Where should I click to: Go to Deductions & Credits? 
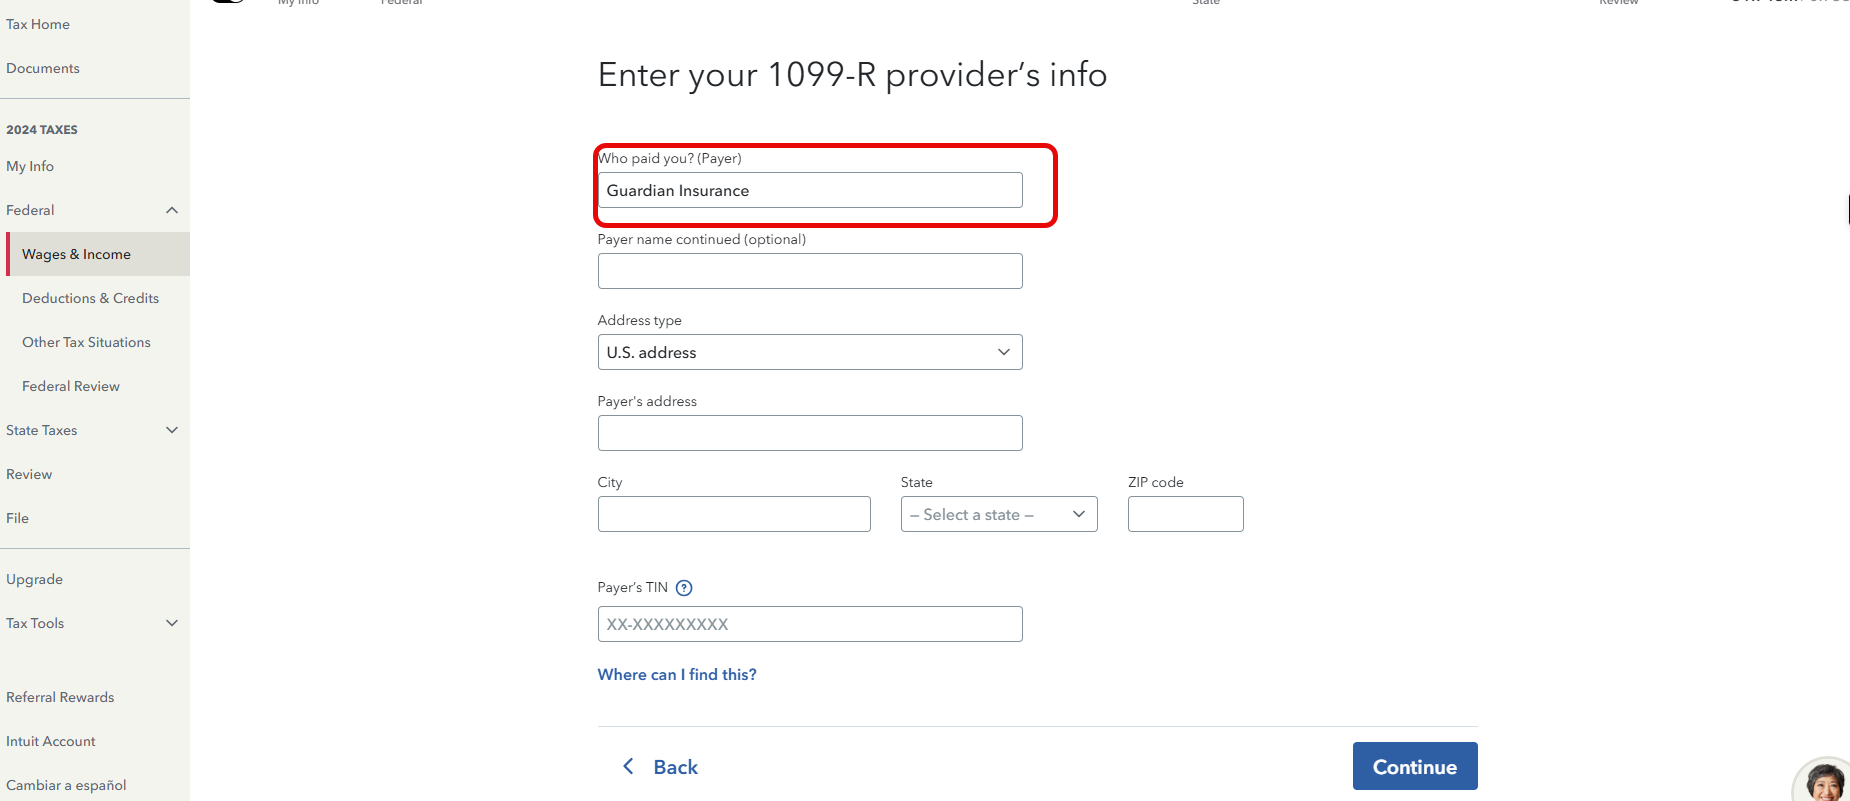pyautogui.click(x=91, y=298)
